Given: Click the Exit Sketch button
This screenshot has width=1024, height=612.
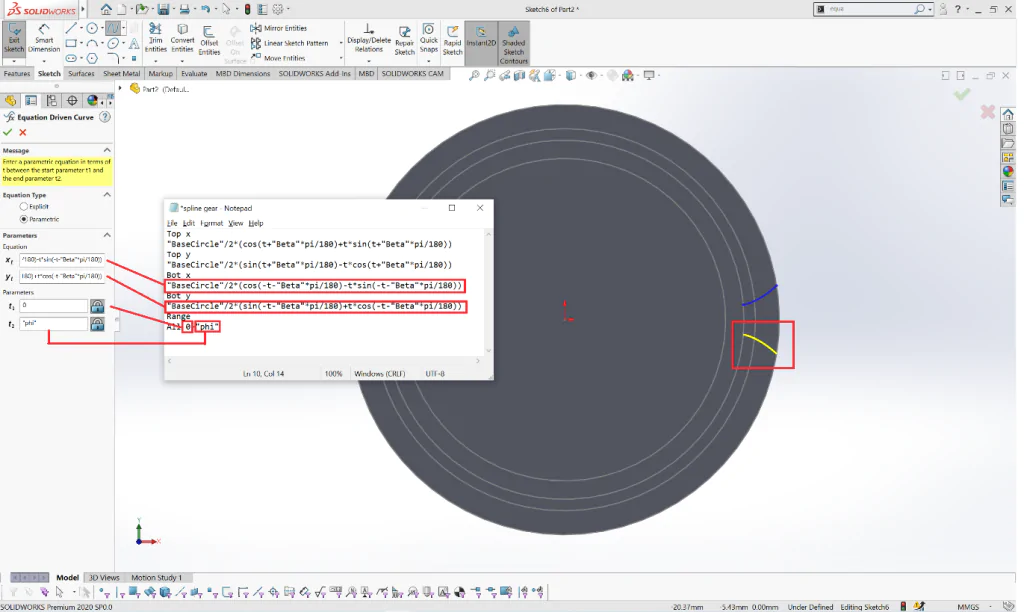Looking at the screenshot, I should [14, 40].
